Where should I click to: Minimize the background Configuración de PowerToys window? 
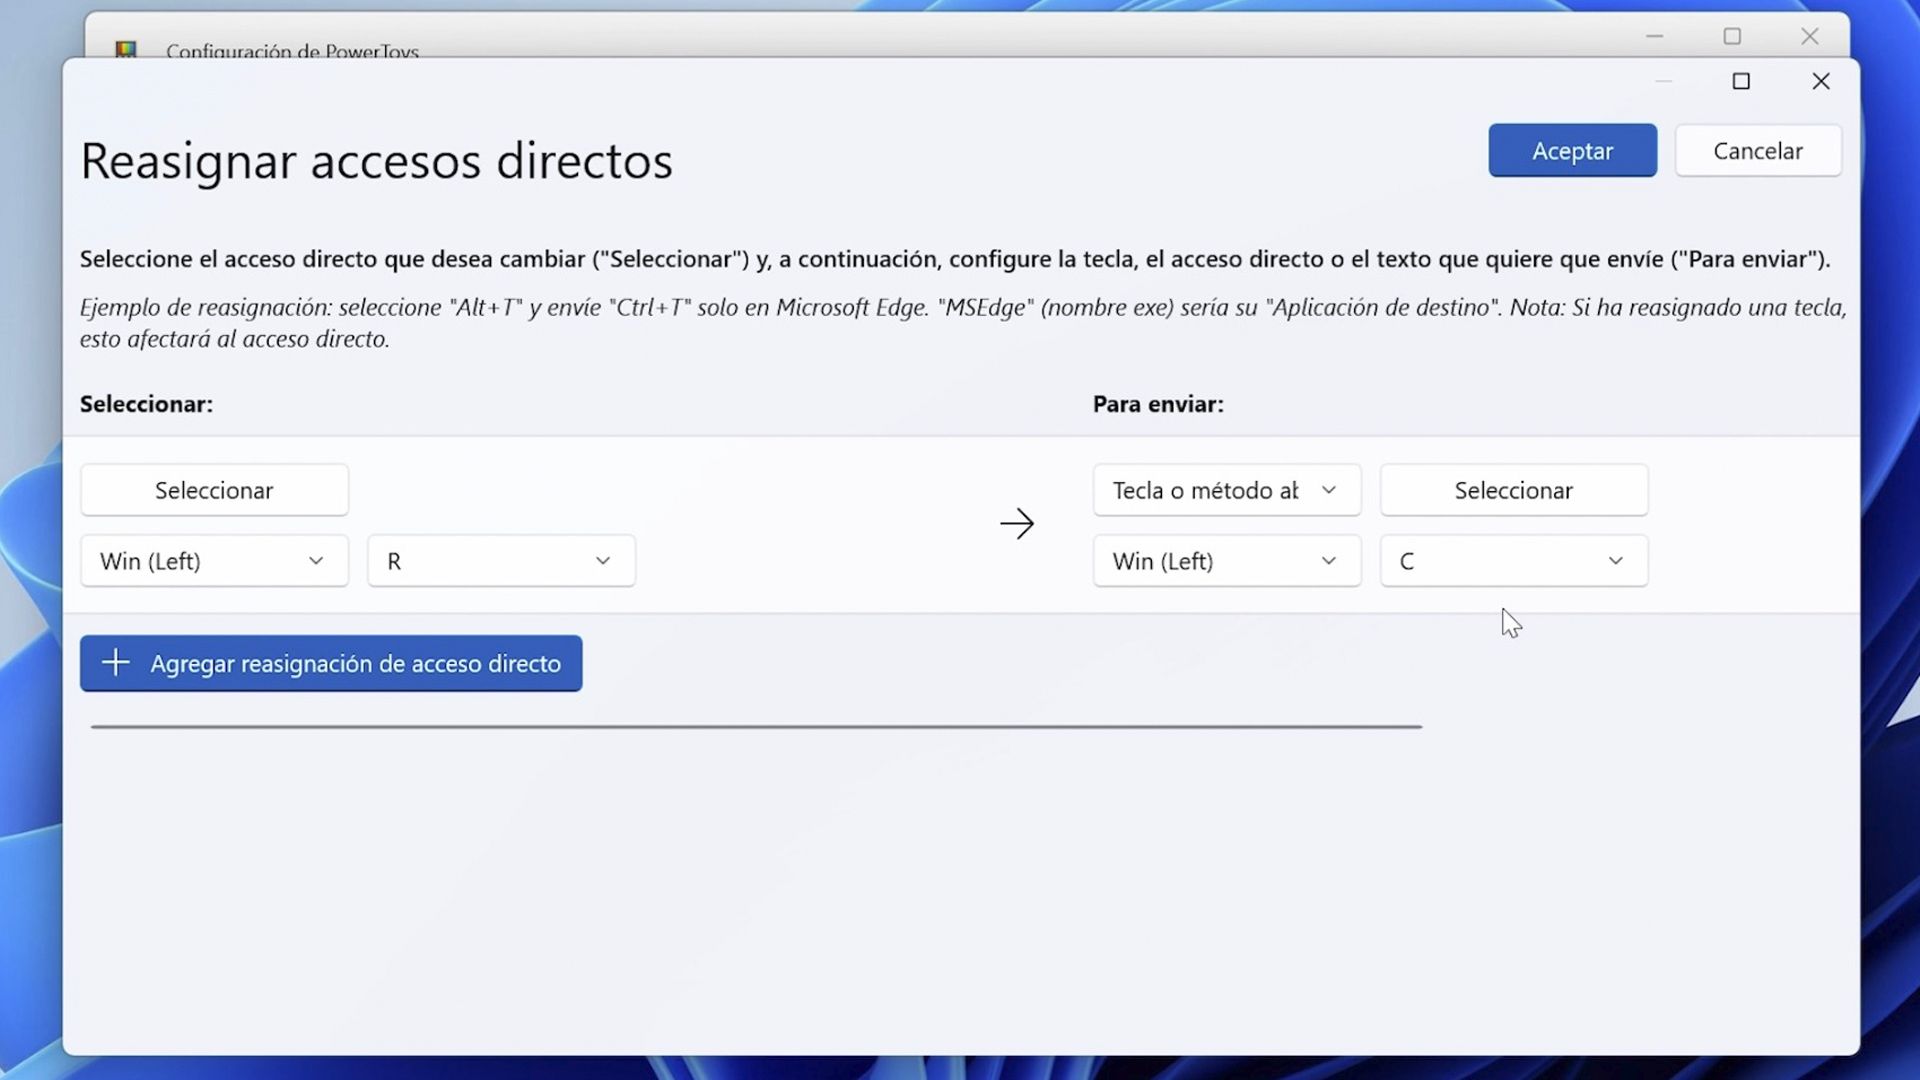[1654, 36]
